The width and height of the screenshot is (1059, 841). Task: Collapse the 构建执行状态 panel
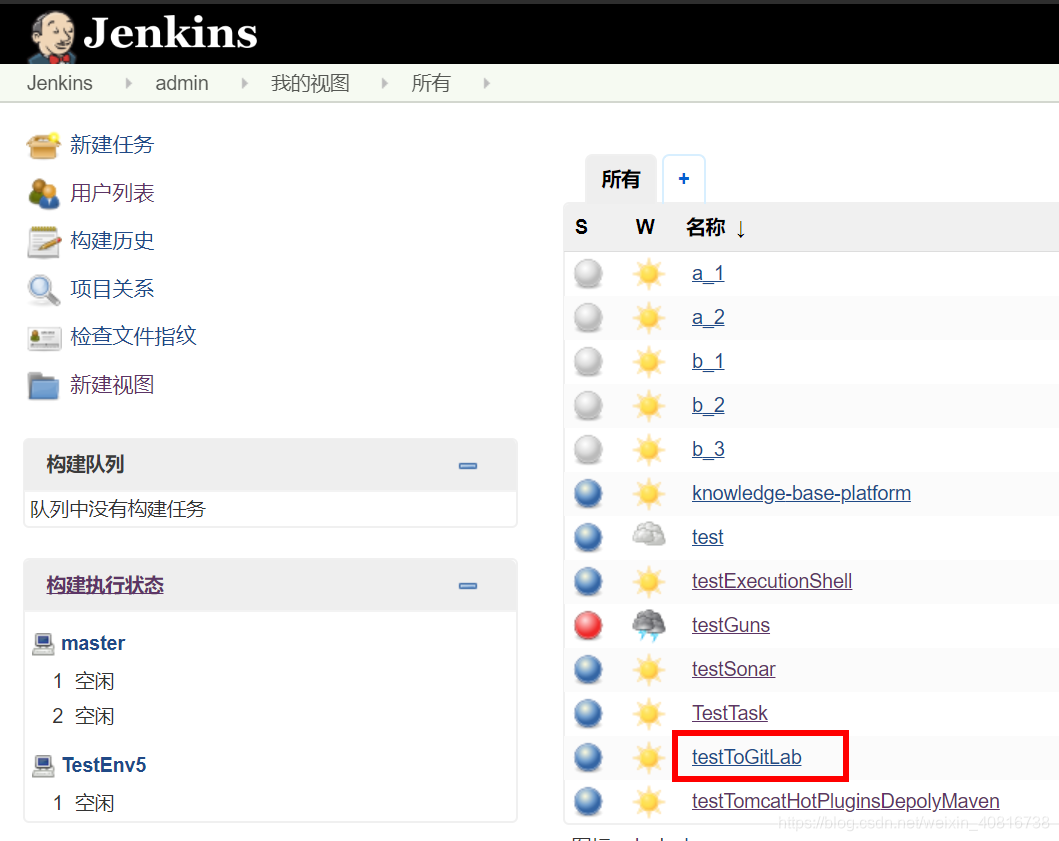click(x=468, y=586)
